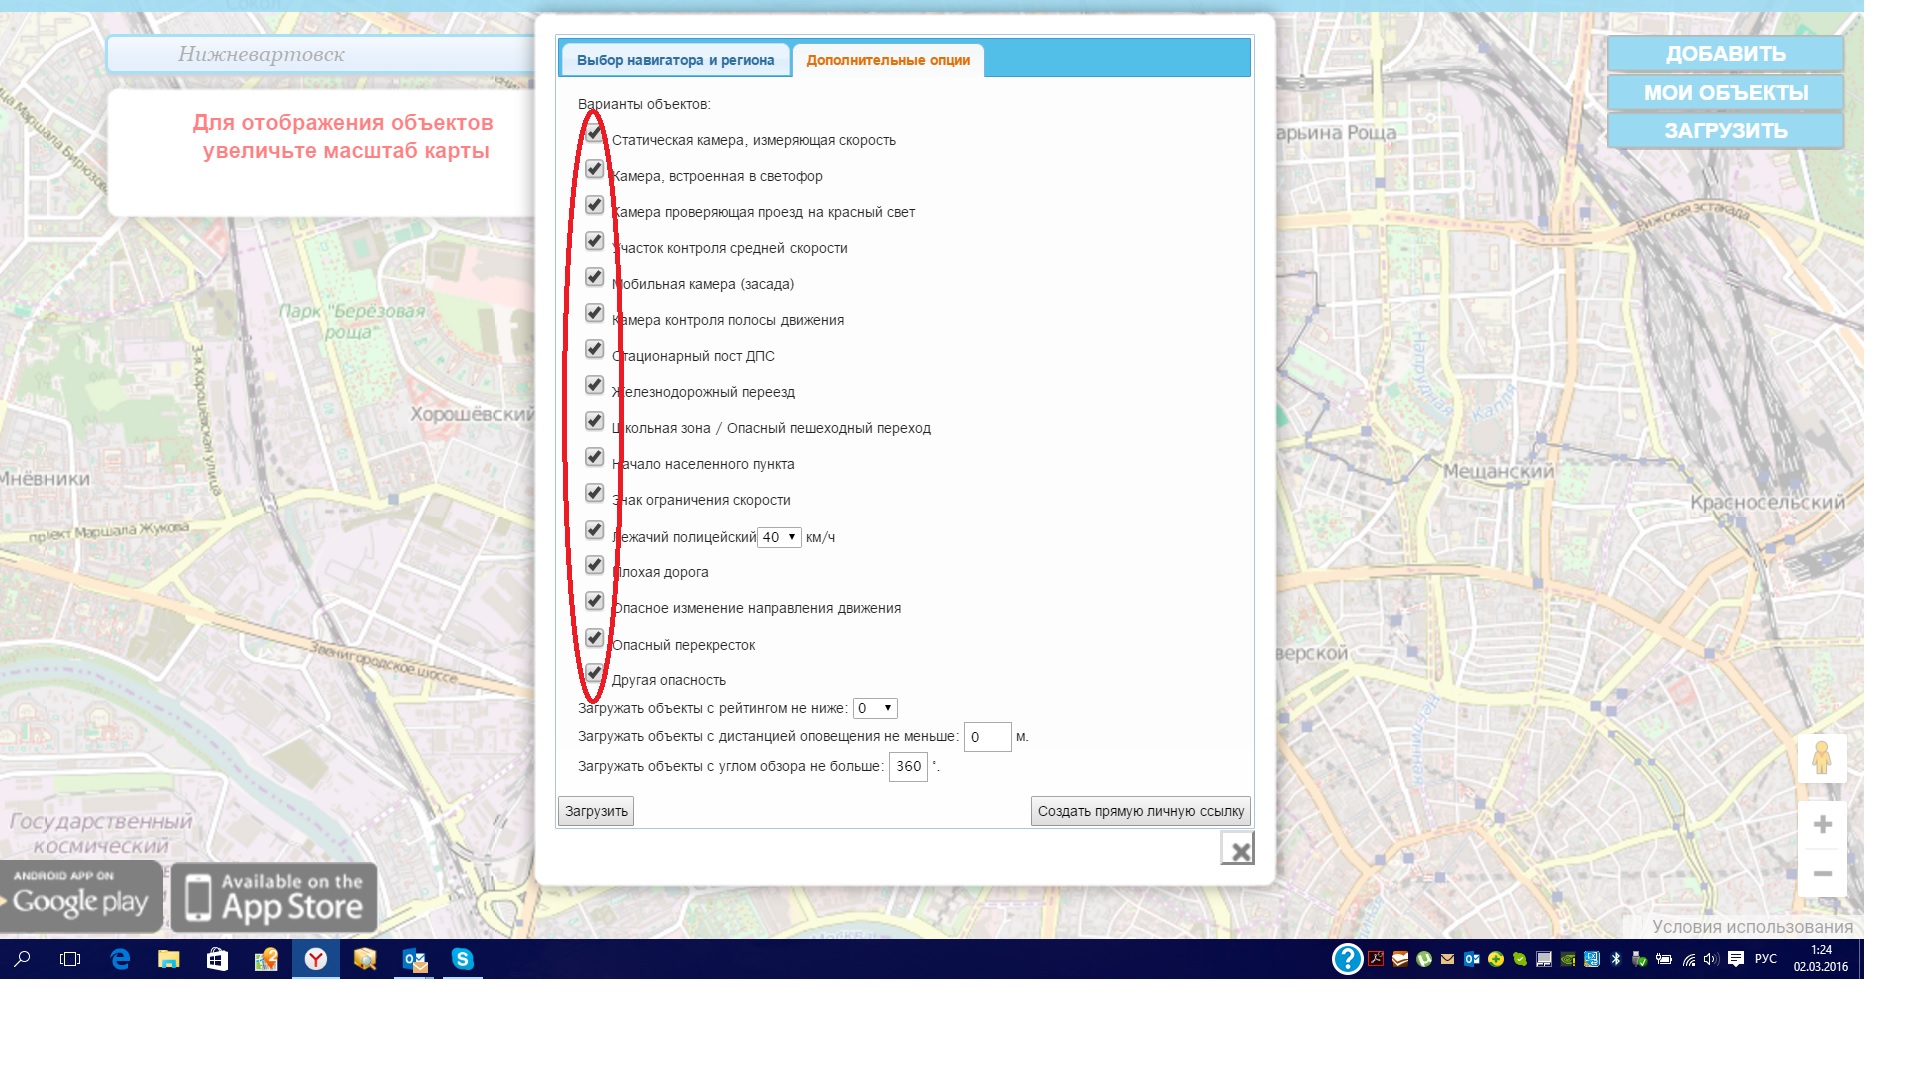This screenshot has width=1922, height=1080.
Task: Click the blue help question icon
Action: [1347, 960]
